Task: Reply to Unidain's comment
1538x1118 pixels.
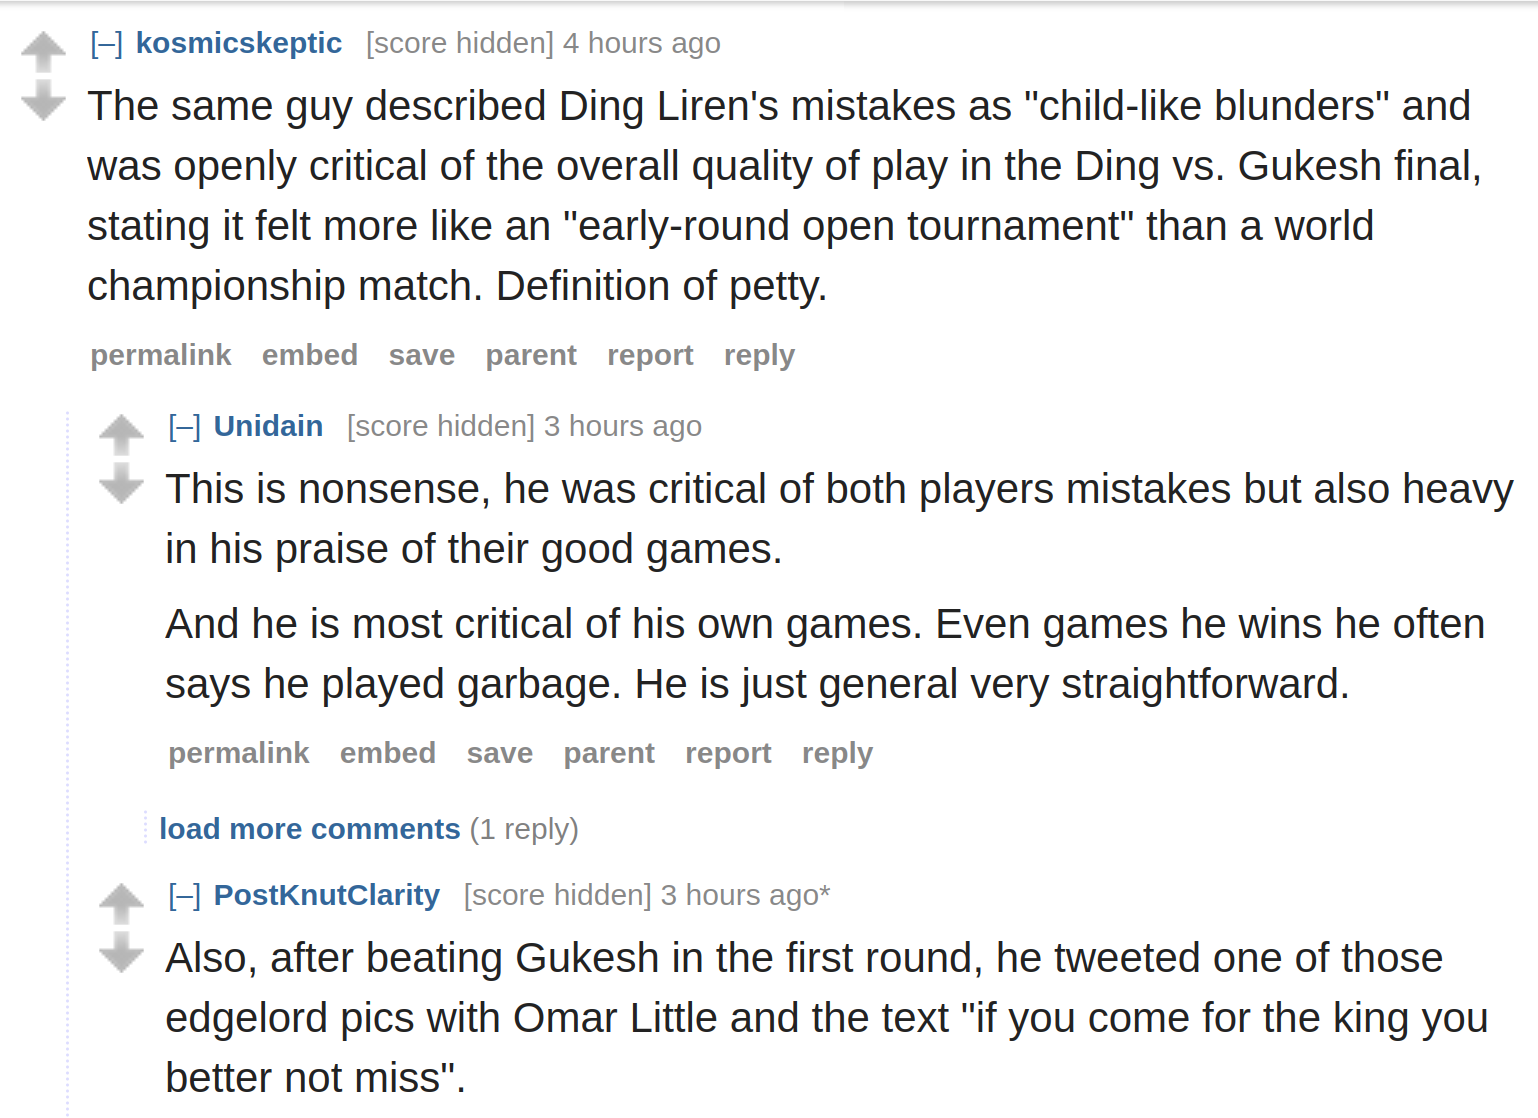Action: tap(837, 753)
